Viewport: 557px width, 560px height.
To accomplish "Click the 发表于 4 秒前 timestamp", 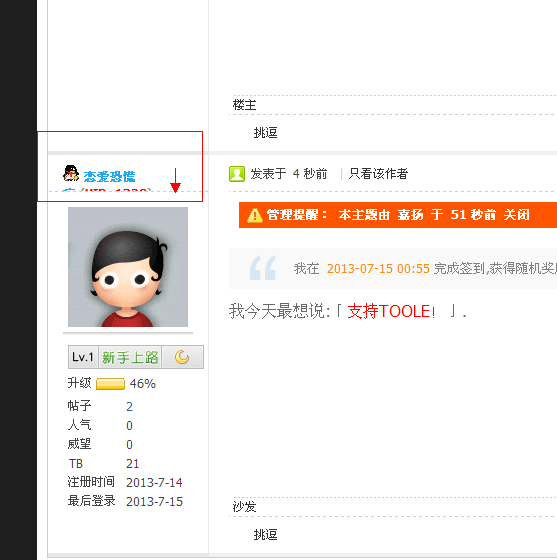I will [x=288, y=174].
